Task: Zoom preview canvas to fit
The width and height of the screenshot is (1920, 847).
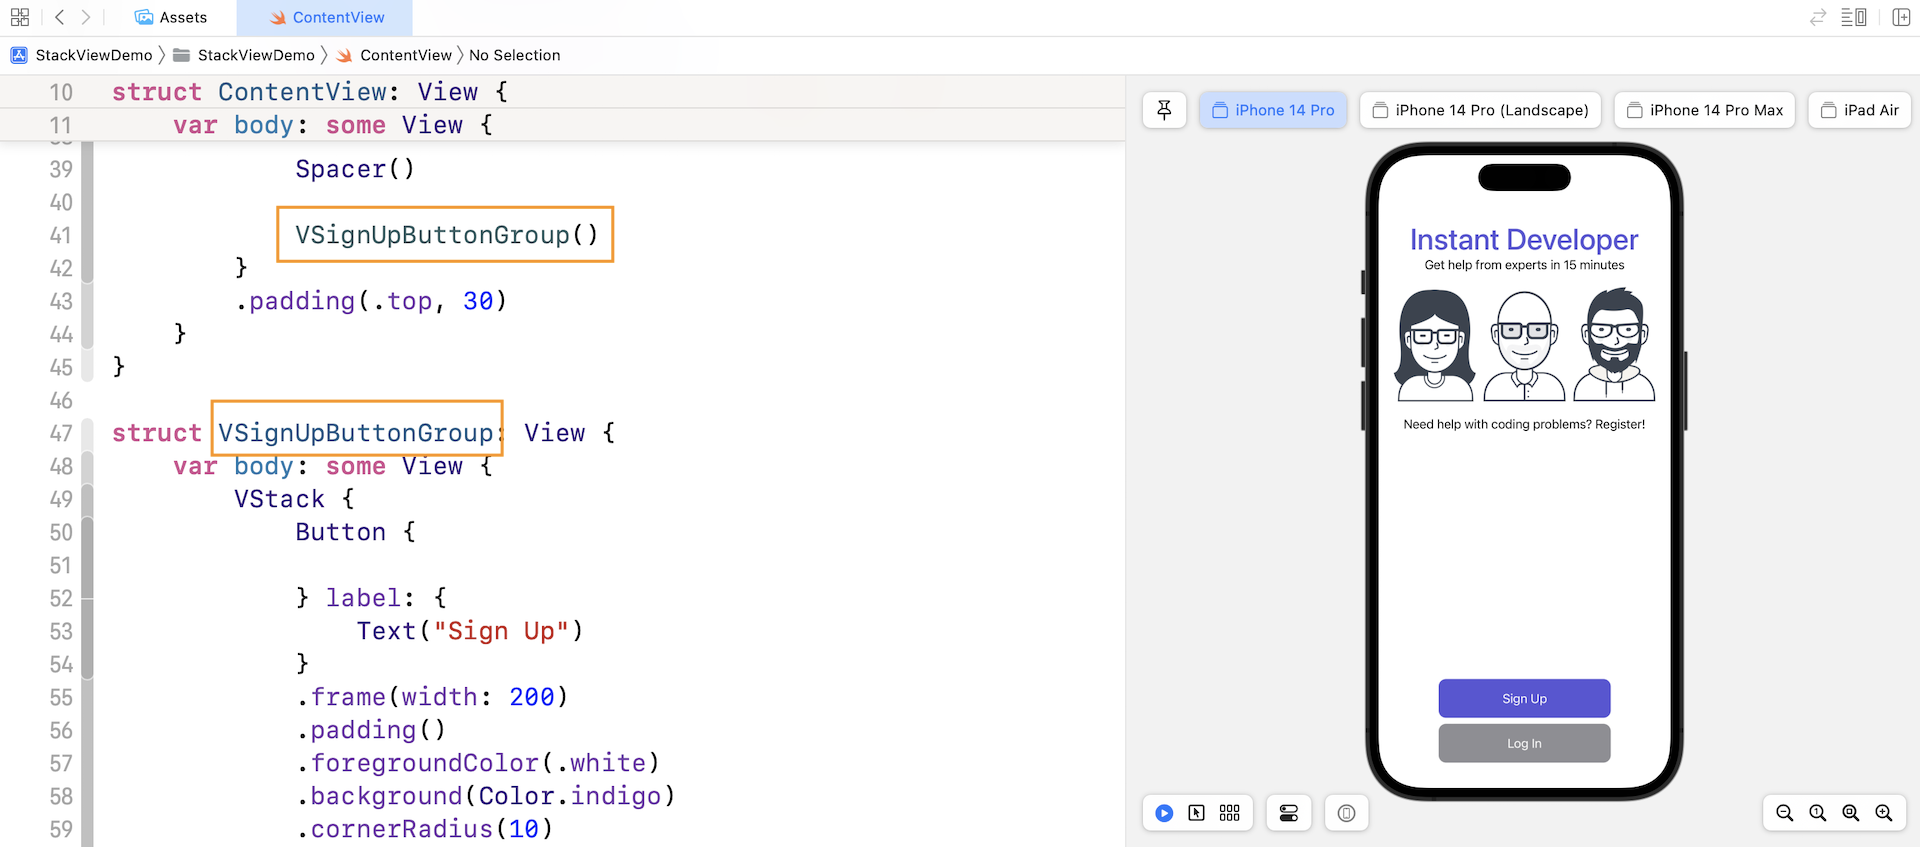Action: (1851, 813)
